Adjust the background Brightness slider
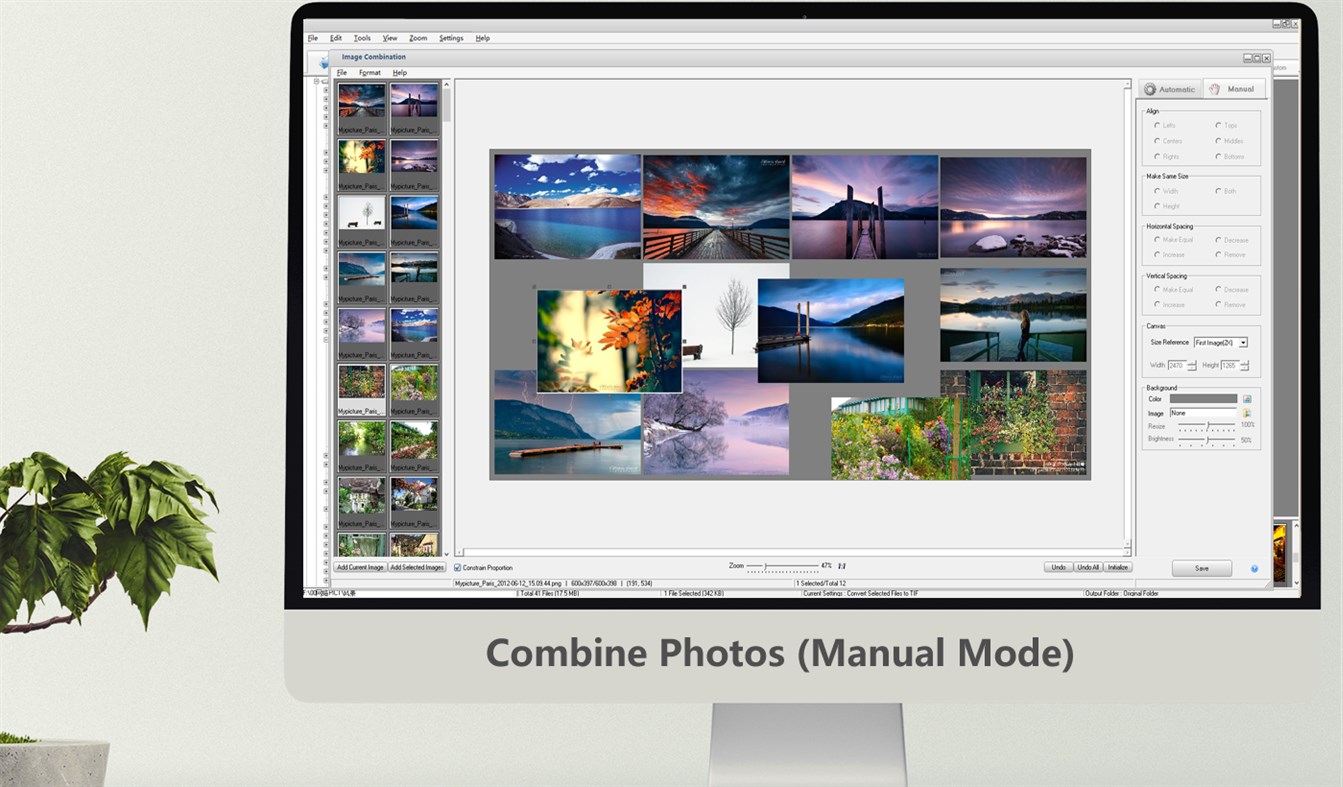 [1206, 438]
